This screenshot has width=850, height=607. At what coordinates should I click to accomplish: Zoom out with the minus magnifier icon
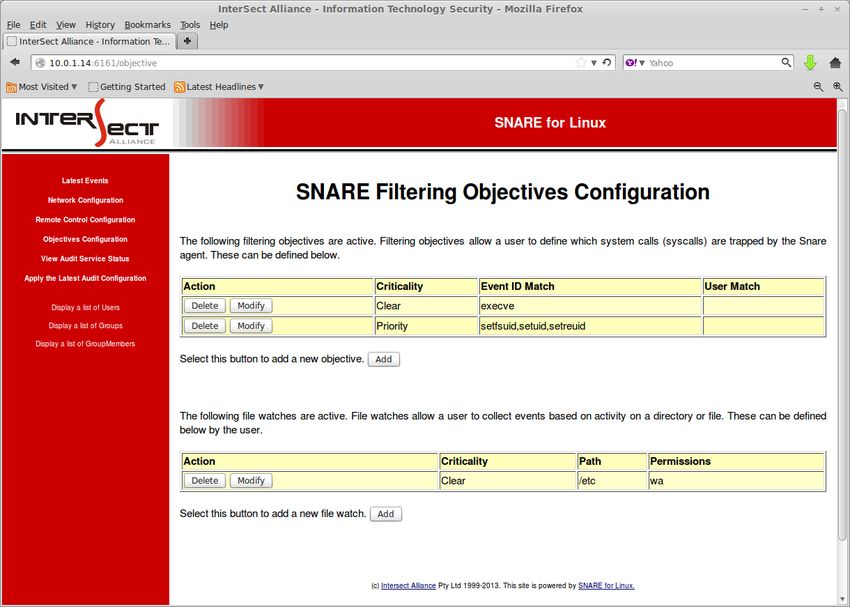tap(818, 87)
